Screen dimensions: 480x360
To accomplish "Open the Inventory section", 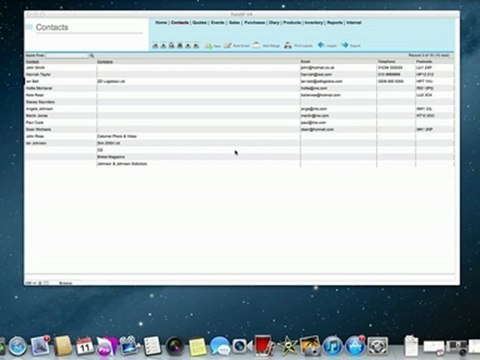I will pyautogui.click(x=314, y=23).
